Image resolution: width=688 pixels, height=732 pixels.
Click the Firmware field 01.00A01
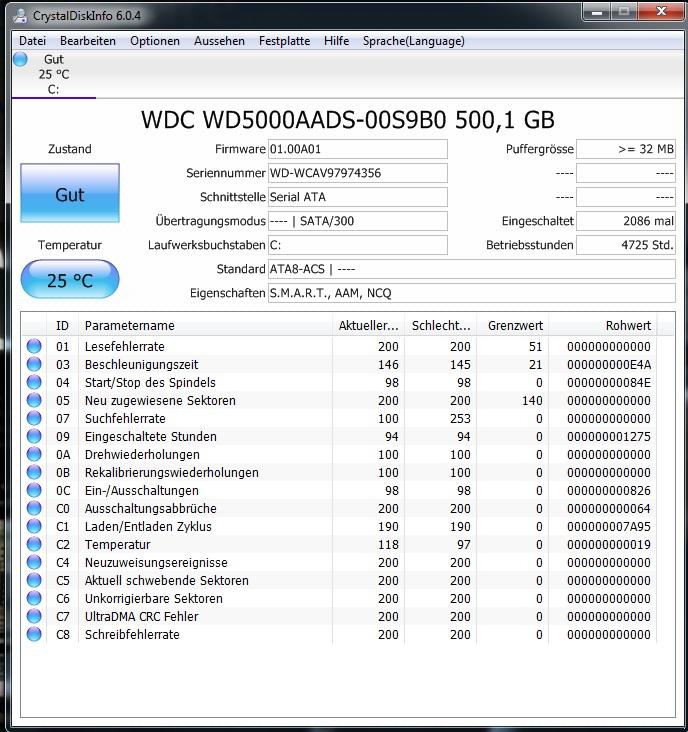coord(358,149)
